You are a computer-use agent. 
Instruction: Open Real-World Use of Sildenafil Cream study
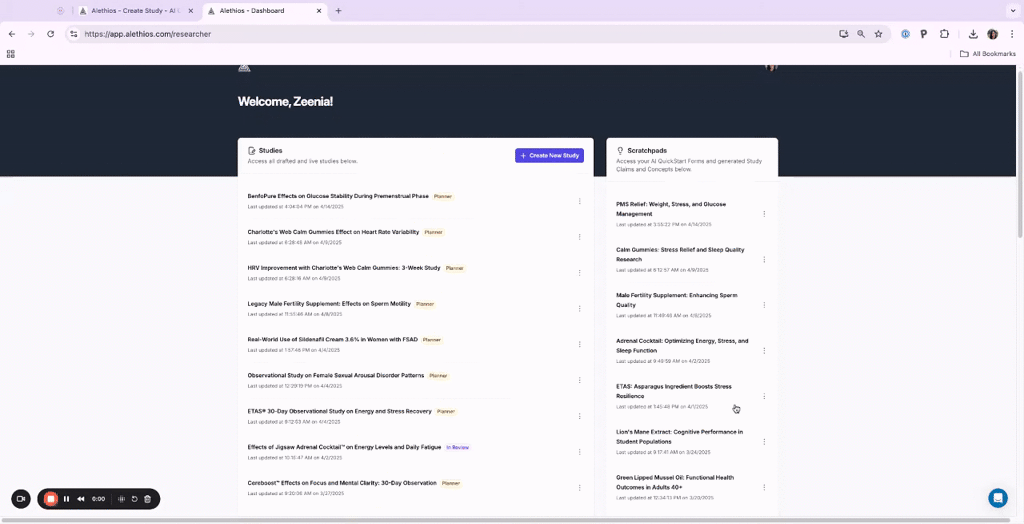tap(332, 340)
